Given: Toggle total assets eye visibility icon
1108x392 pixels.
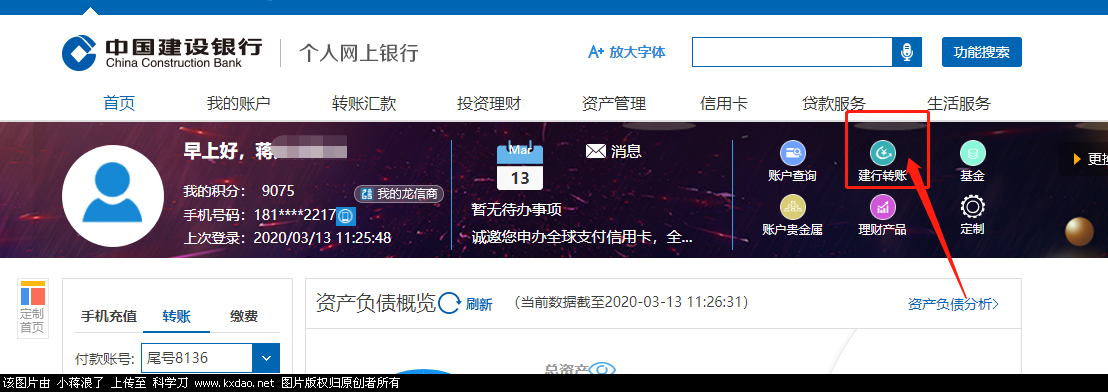Looking at the screenshot, I should point(602,370).
